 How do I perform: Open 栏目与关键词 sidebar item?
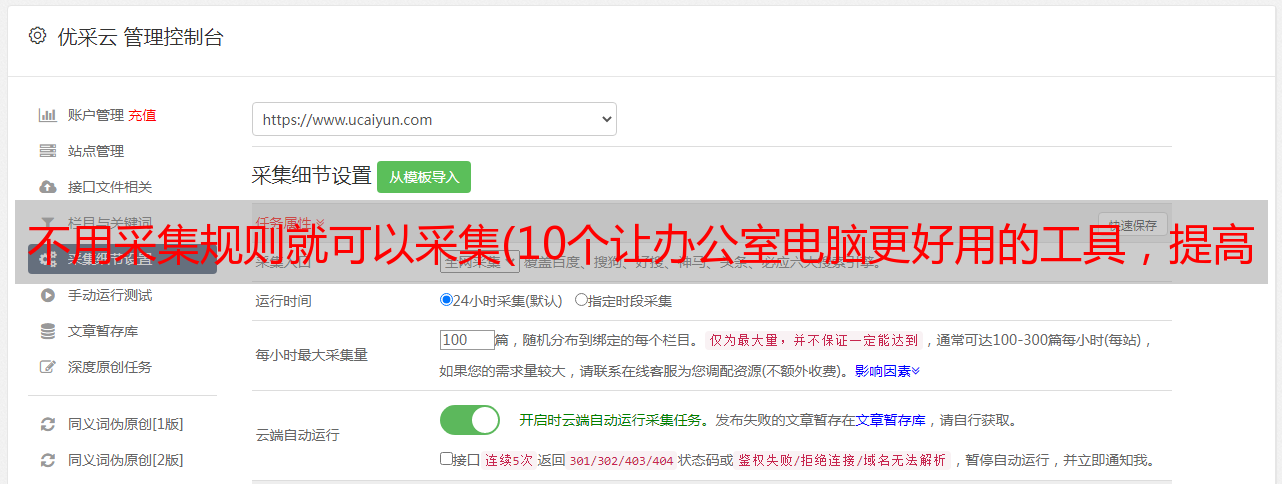110,222
